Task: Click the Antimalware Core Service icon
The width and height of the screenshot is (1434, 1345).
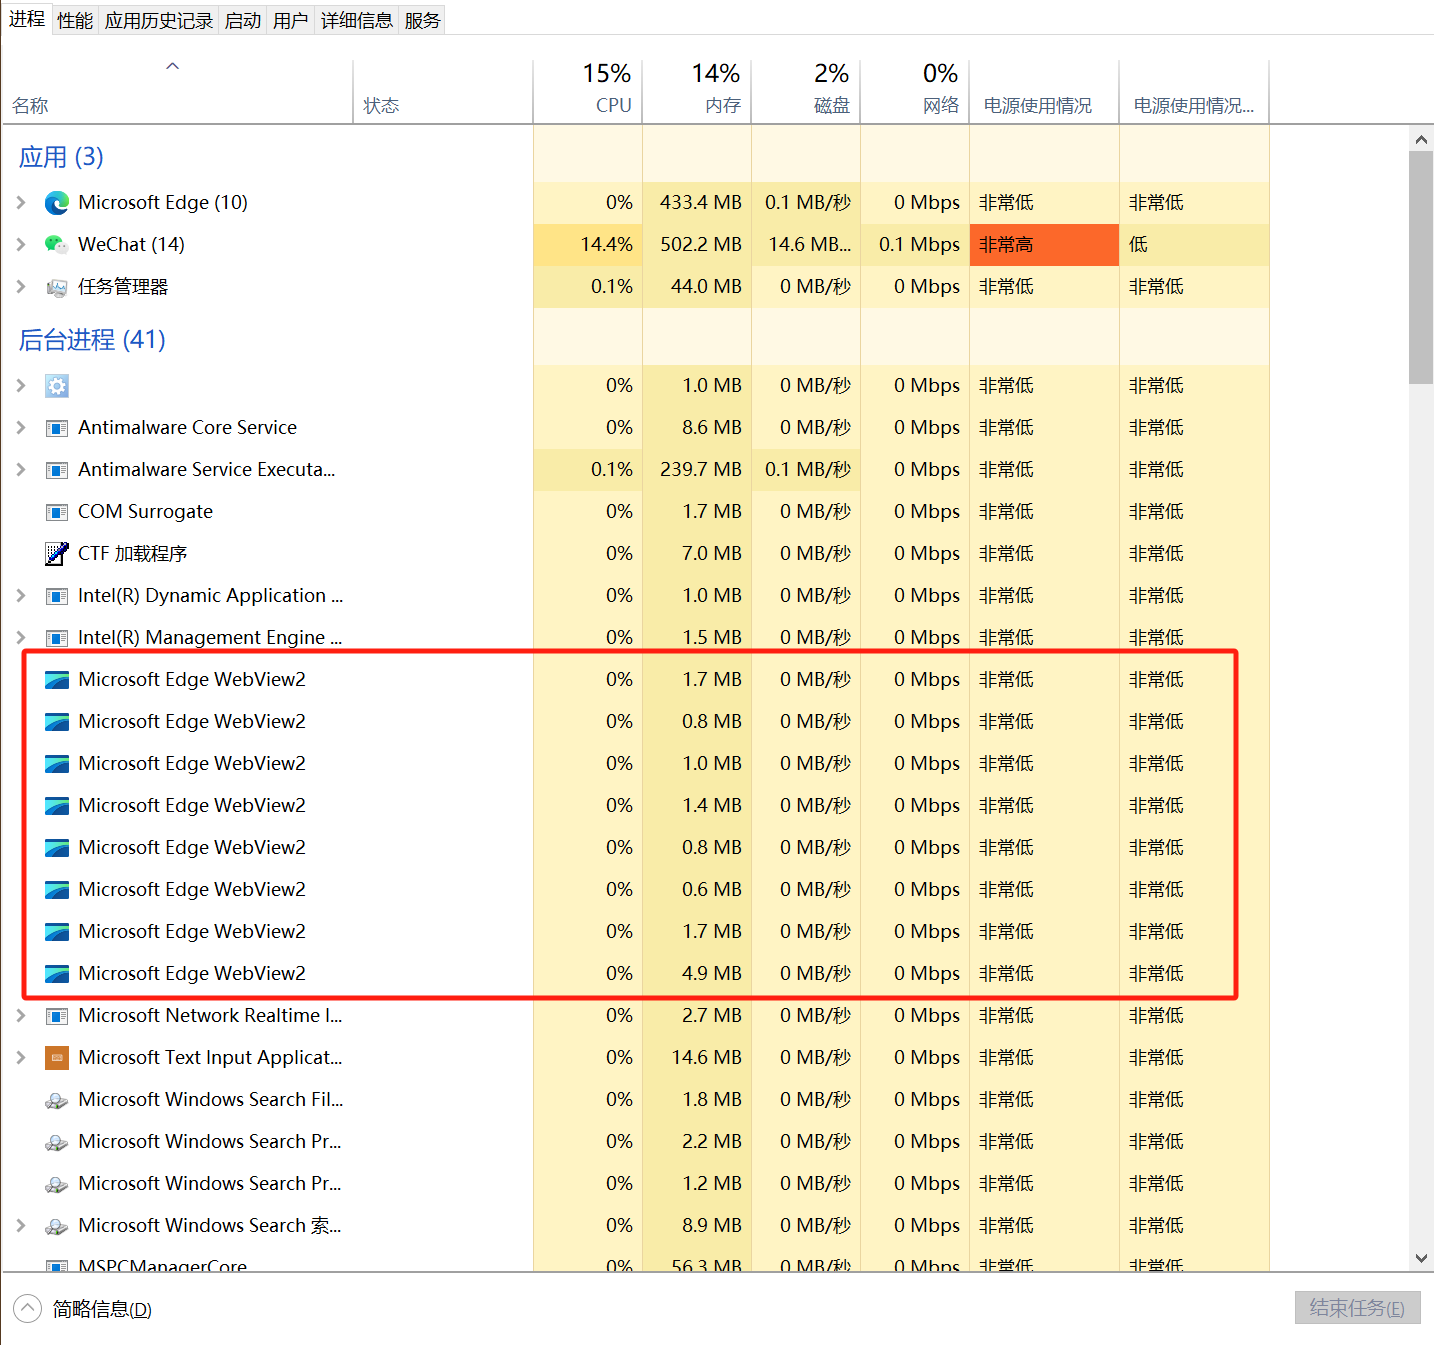Action: (57, 428)
